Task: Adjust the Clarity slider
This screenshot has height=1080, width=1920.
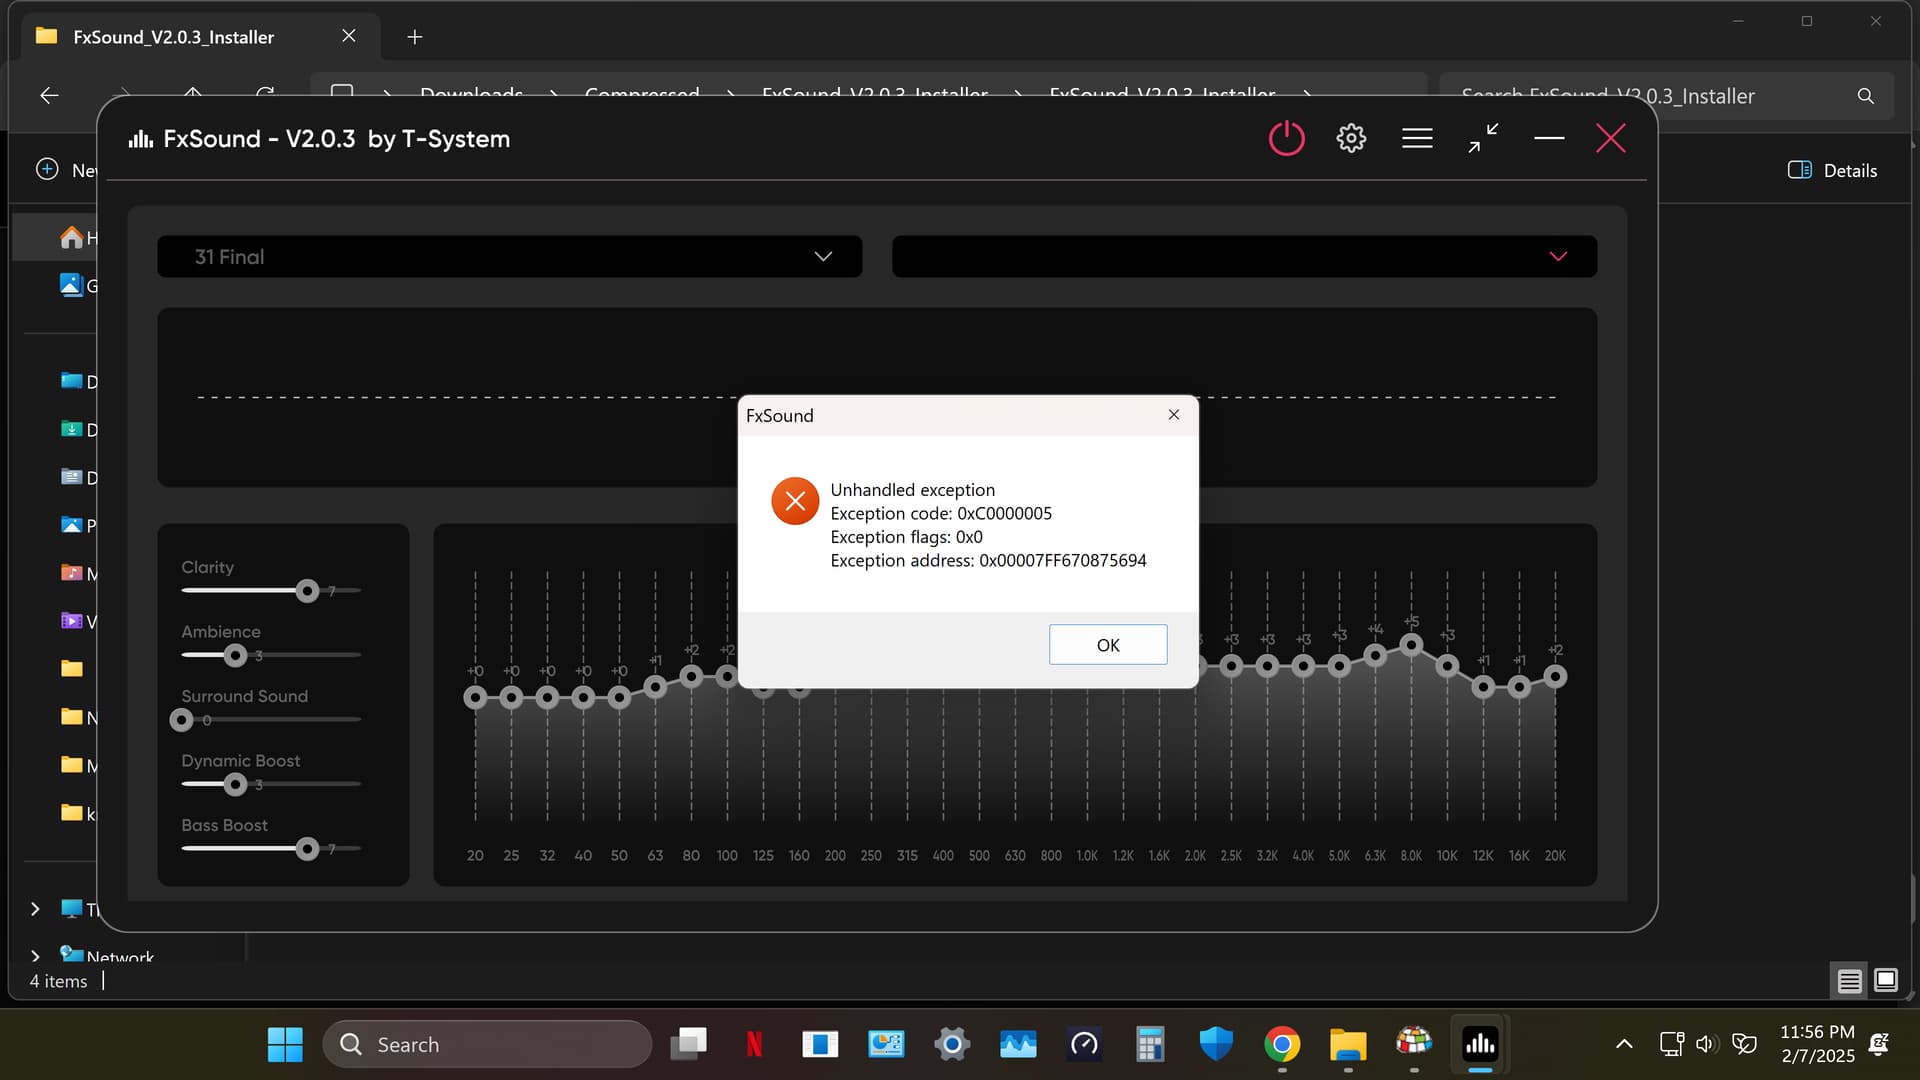Action: (x=307, y=591)
